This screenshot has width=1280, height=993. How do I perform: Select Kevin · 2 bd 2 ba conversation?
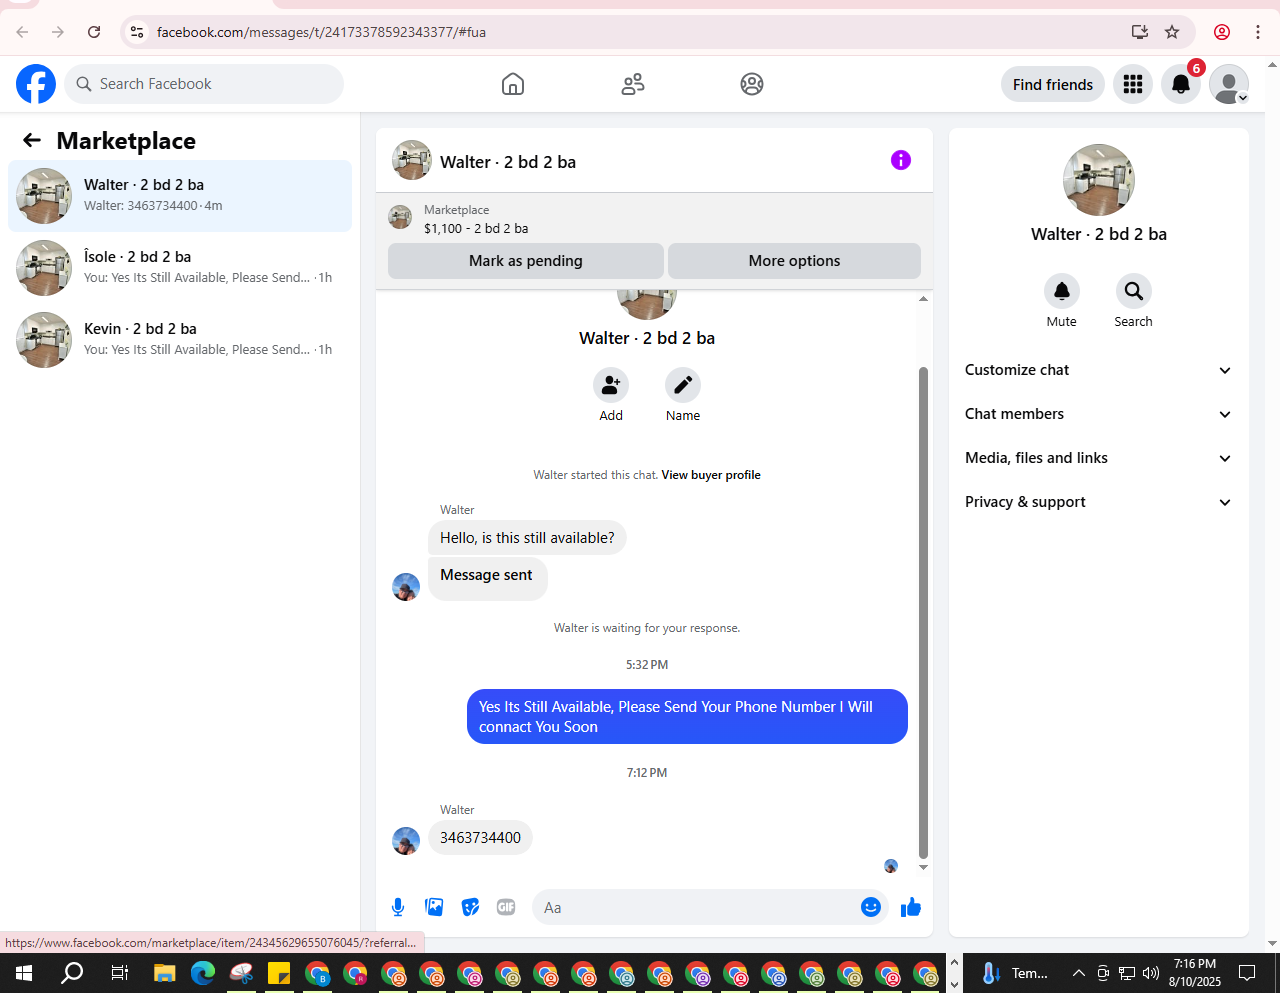180,340
